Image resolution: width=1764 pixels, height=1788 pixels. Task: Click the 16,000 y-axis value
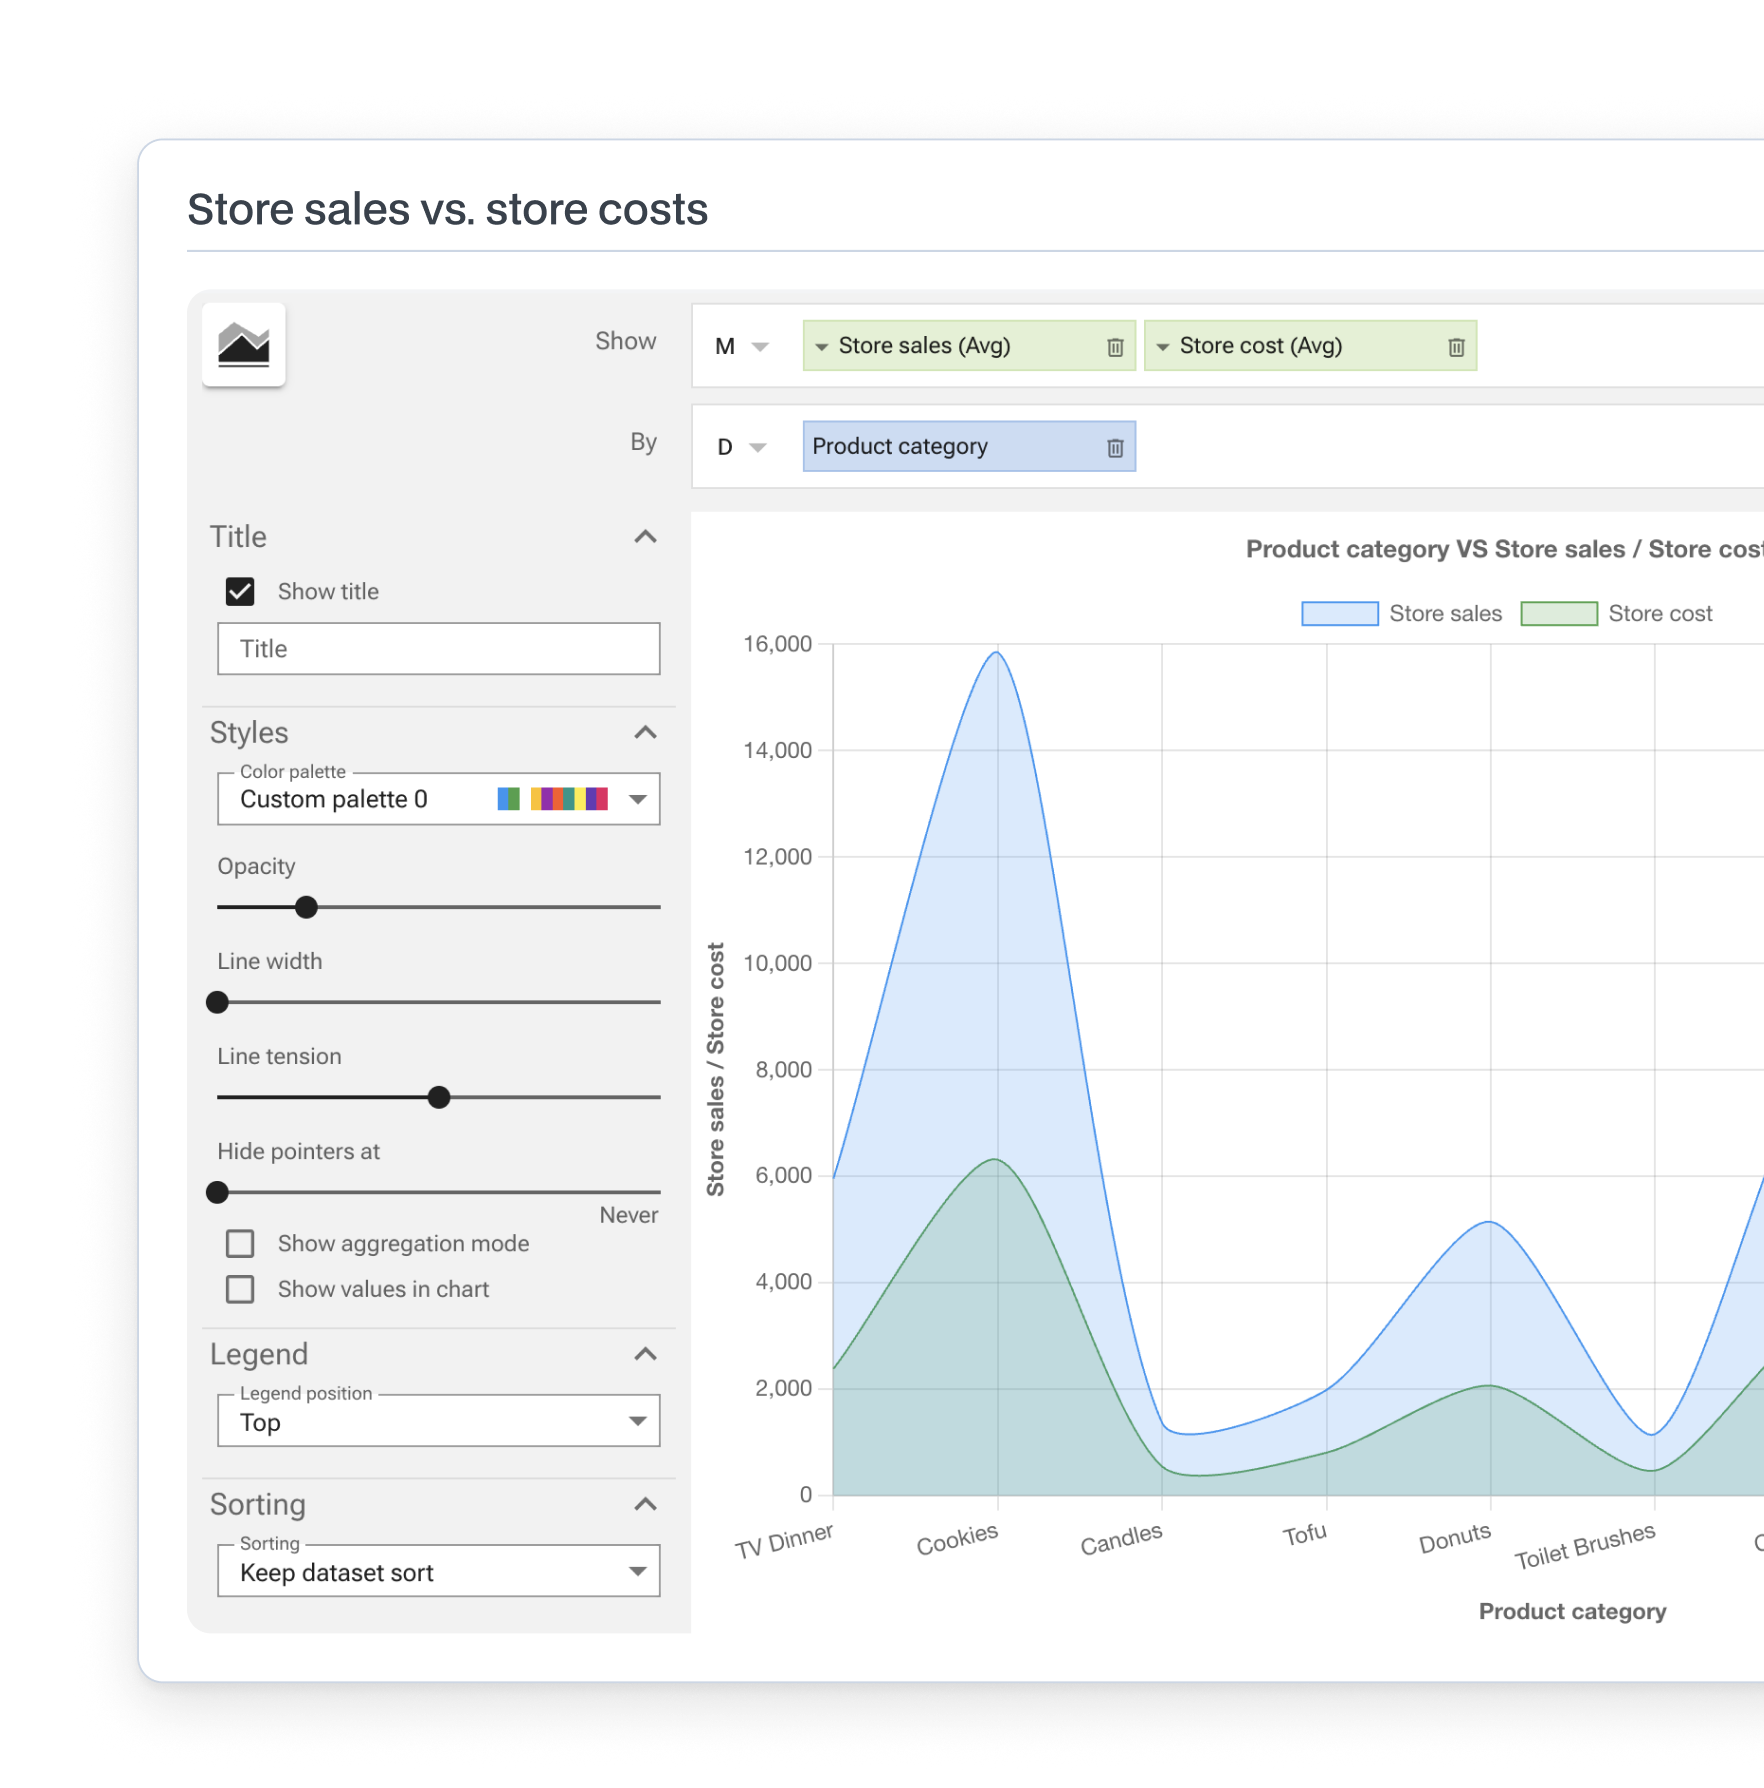point(778,644)
